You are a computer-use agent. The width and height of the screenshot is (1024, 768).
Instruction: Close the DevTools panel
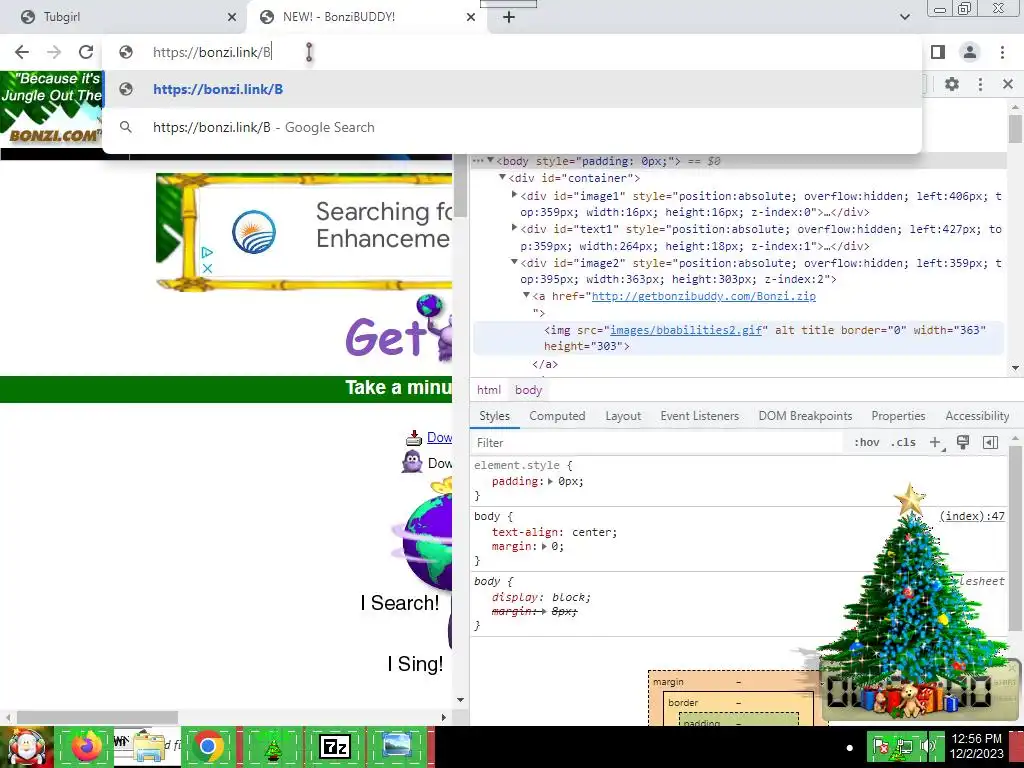coord(1008,84)
